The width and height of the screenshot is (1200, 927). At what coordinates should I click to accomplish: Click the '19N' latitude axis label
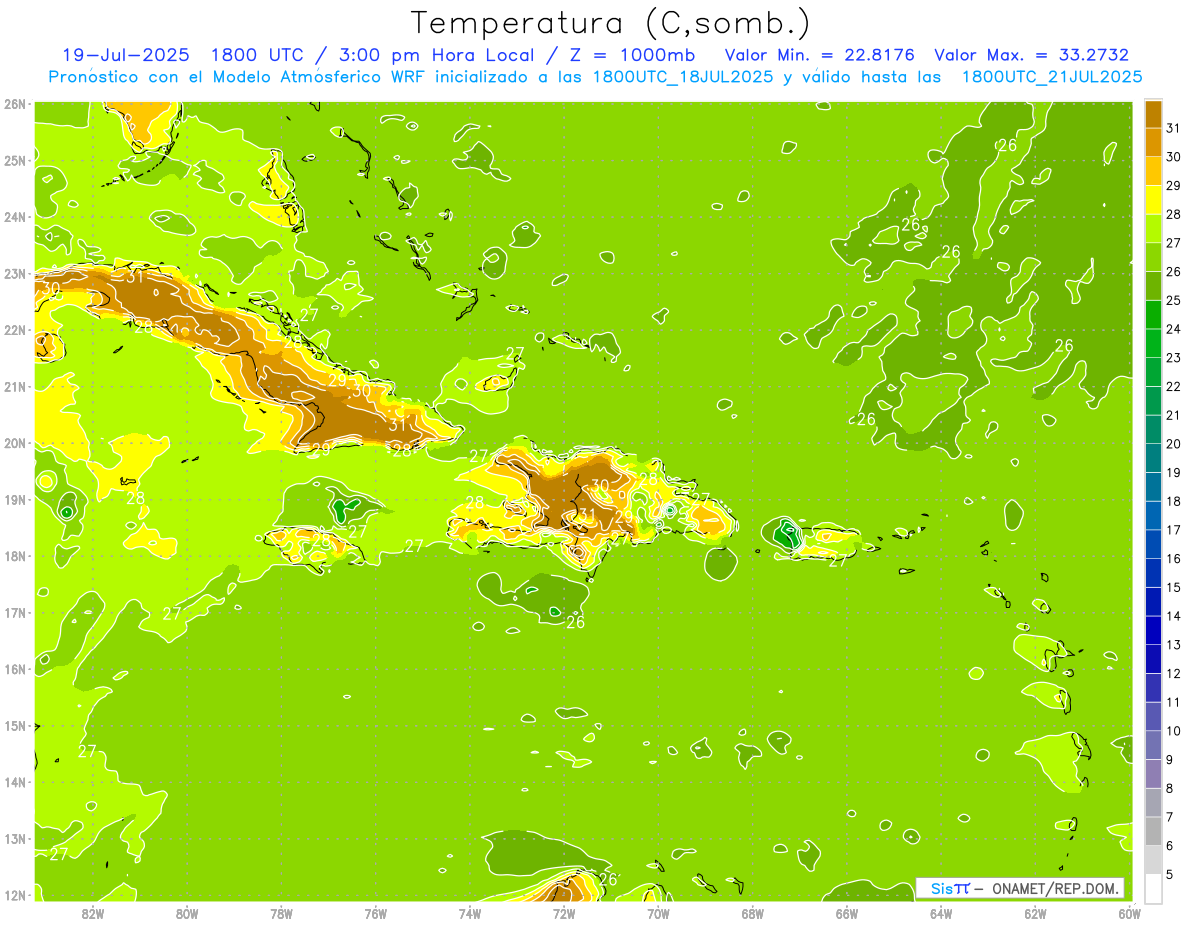[15, 500]
